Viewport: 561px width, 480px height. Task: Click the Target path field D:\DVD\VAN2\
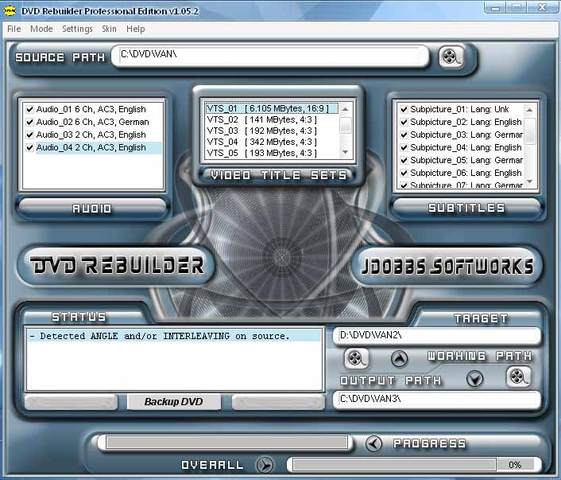436,336
